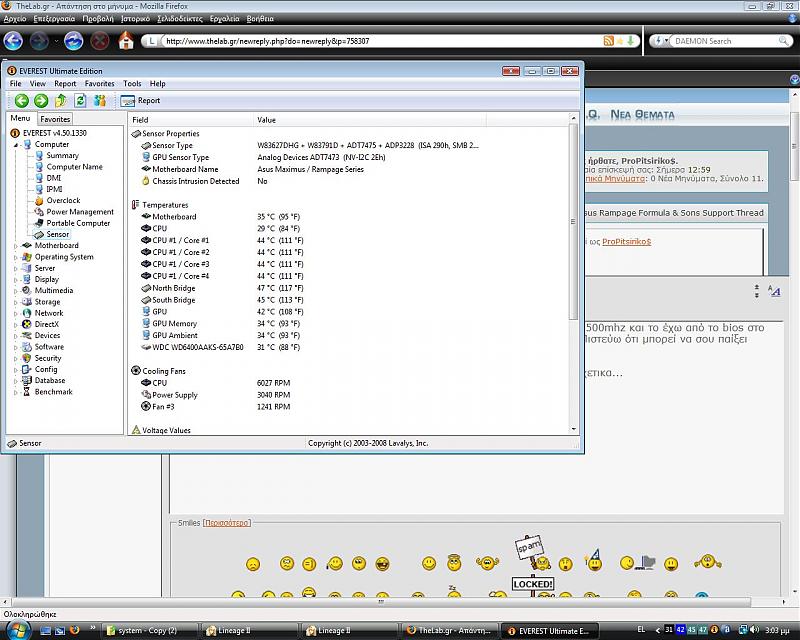Image resolution: width=800 pixels, height=640 pixels.
Task: Select Power Management in the tree
Action: tap(80, 212)
